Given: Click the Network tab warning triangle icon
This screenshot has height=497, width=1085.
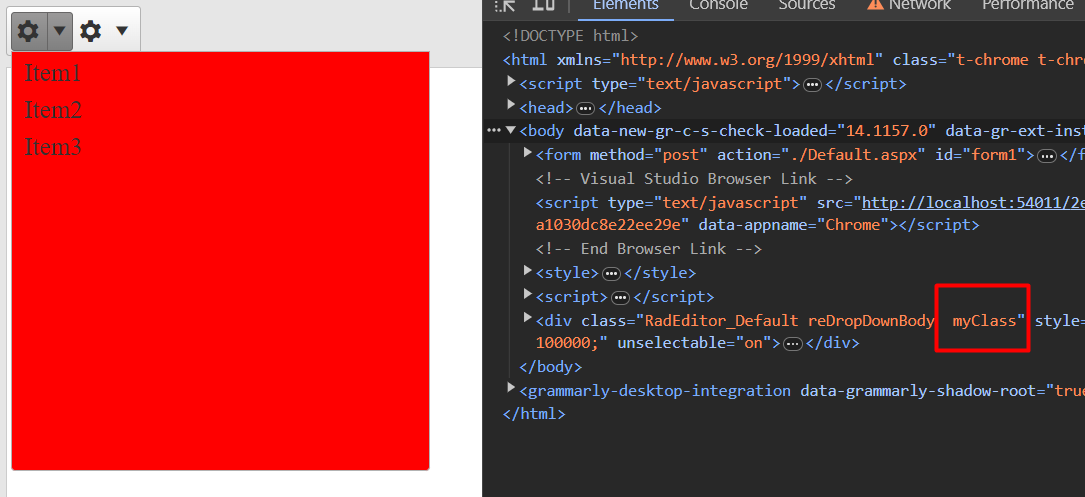Looking at the screenshot, I should coord(875,5).
